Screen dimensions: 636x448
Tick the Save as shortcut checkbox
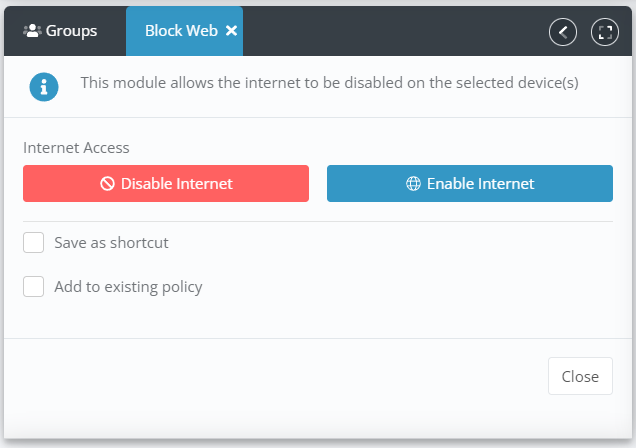[x=34, y=242]
